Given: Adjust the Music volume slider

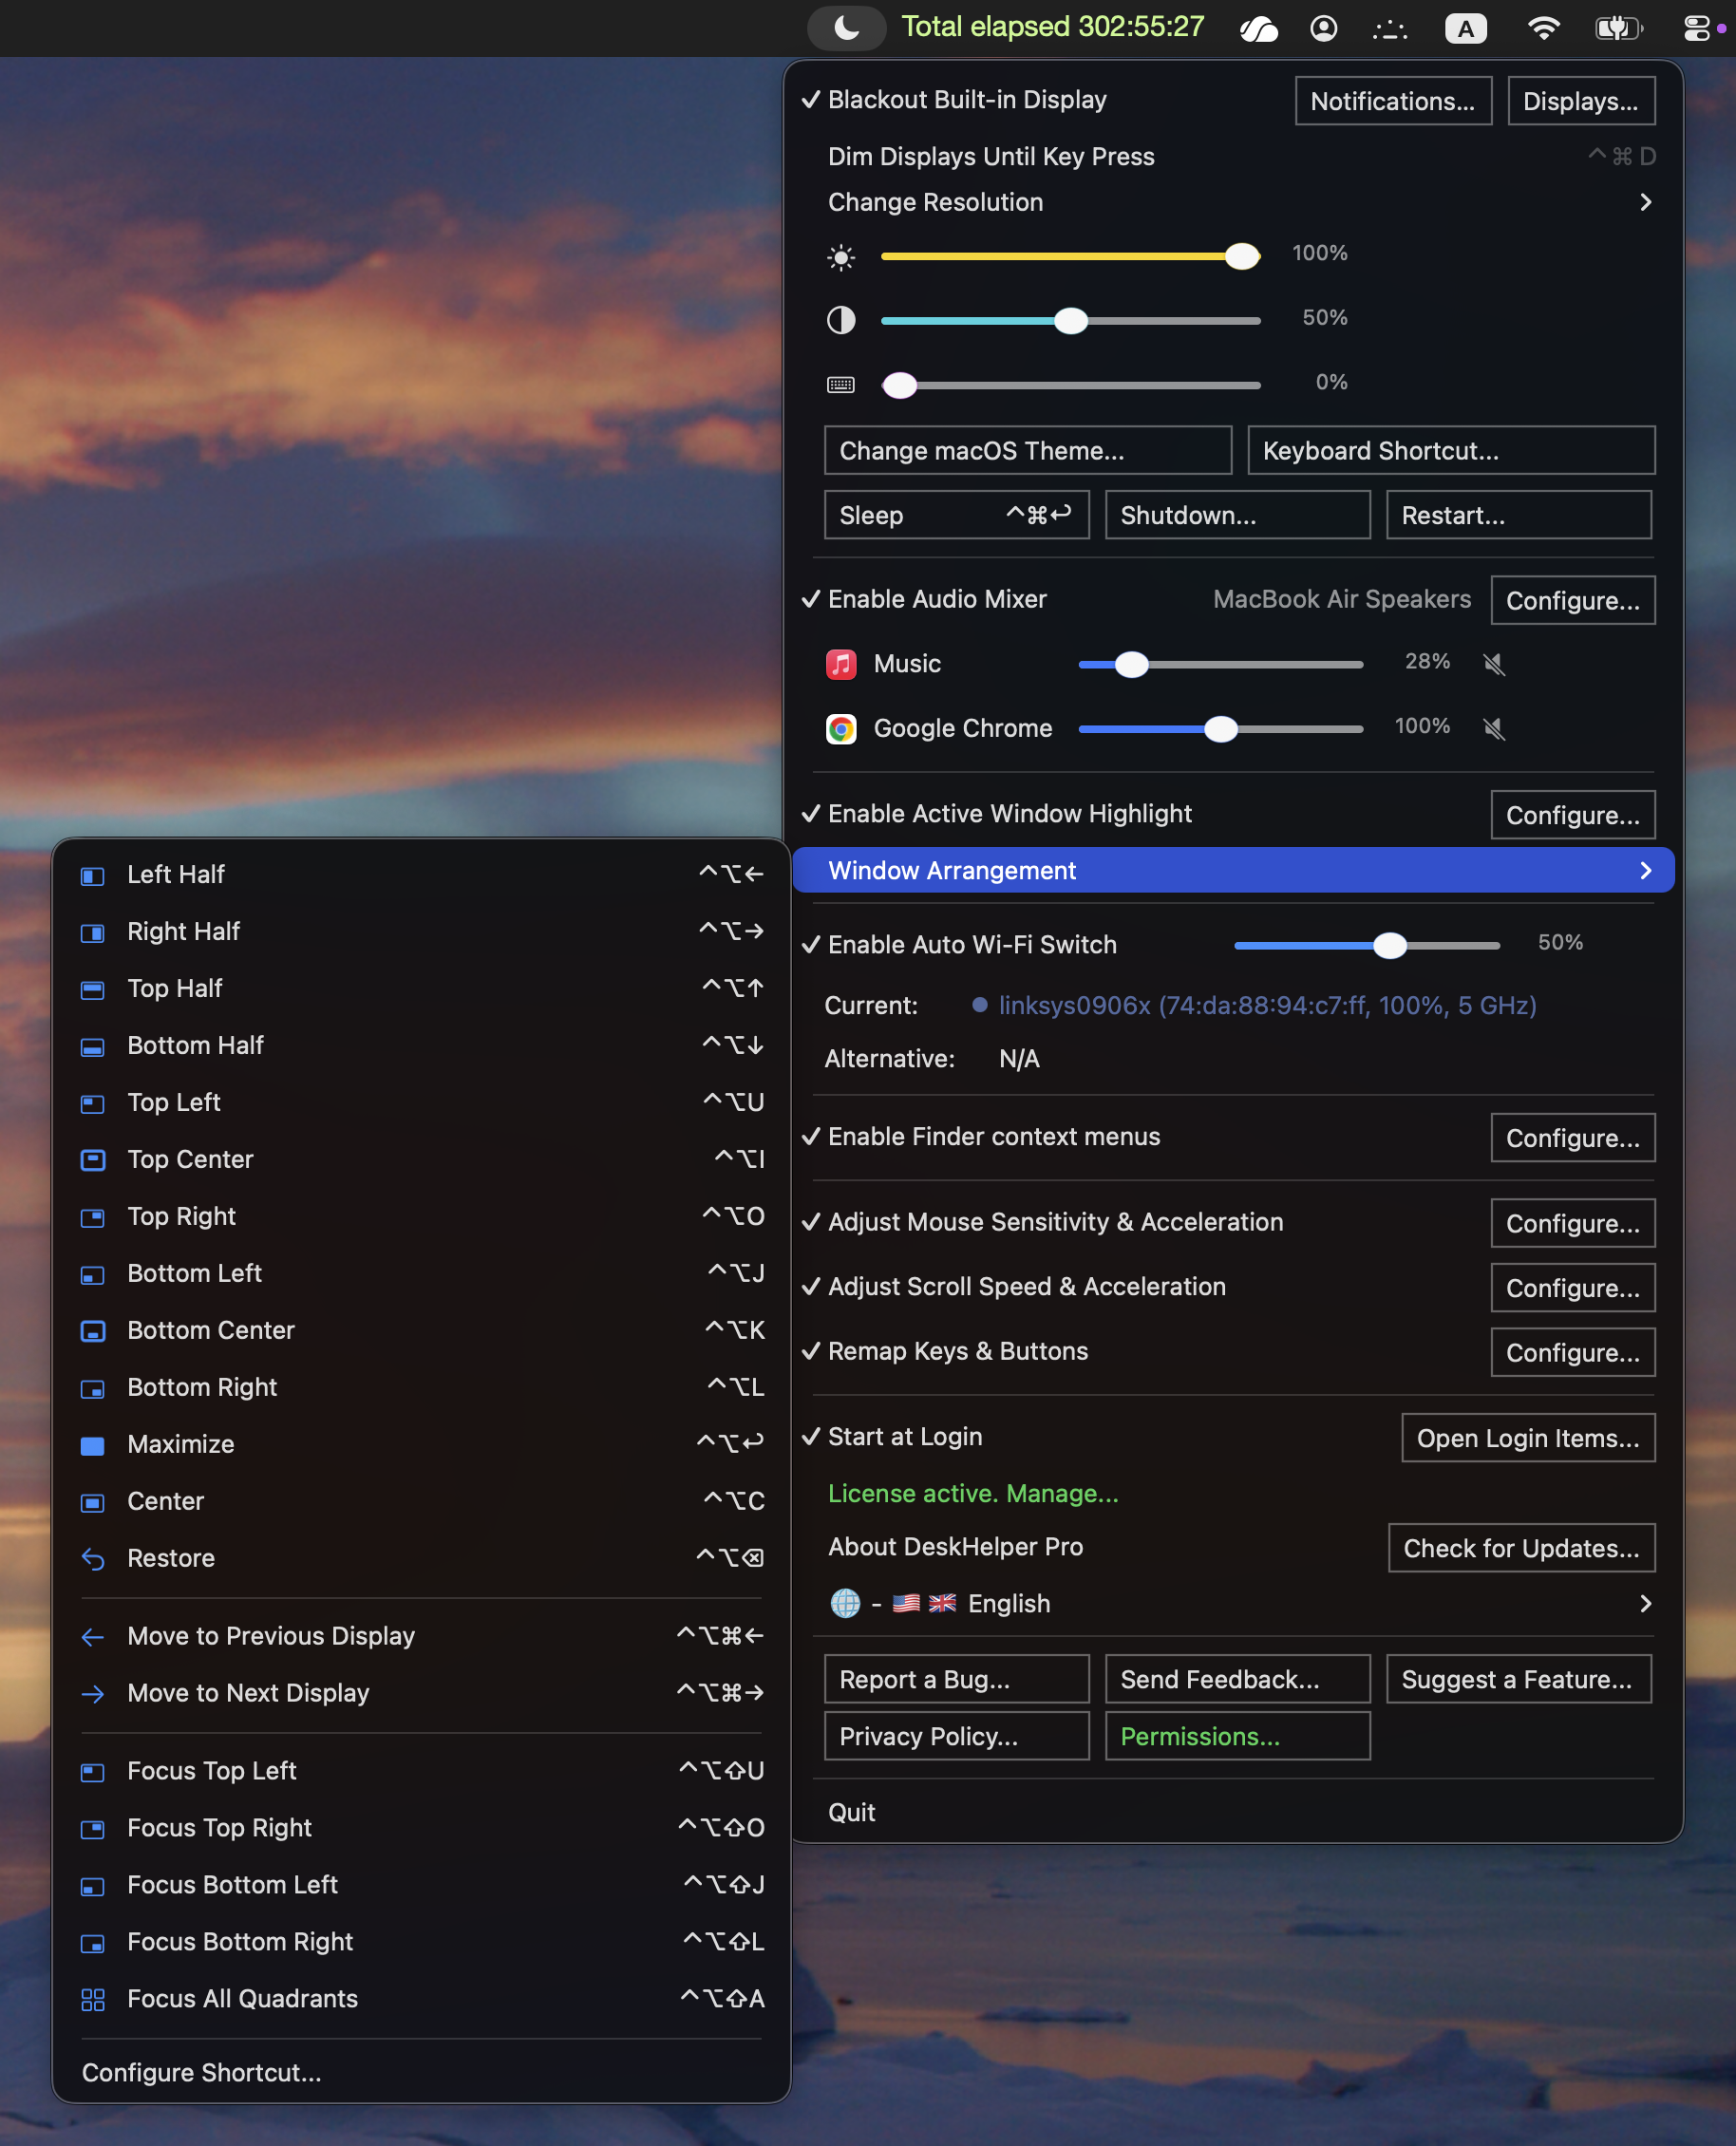Looking at the screenshot, I should pos(1220,664).
